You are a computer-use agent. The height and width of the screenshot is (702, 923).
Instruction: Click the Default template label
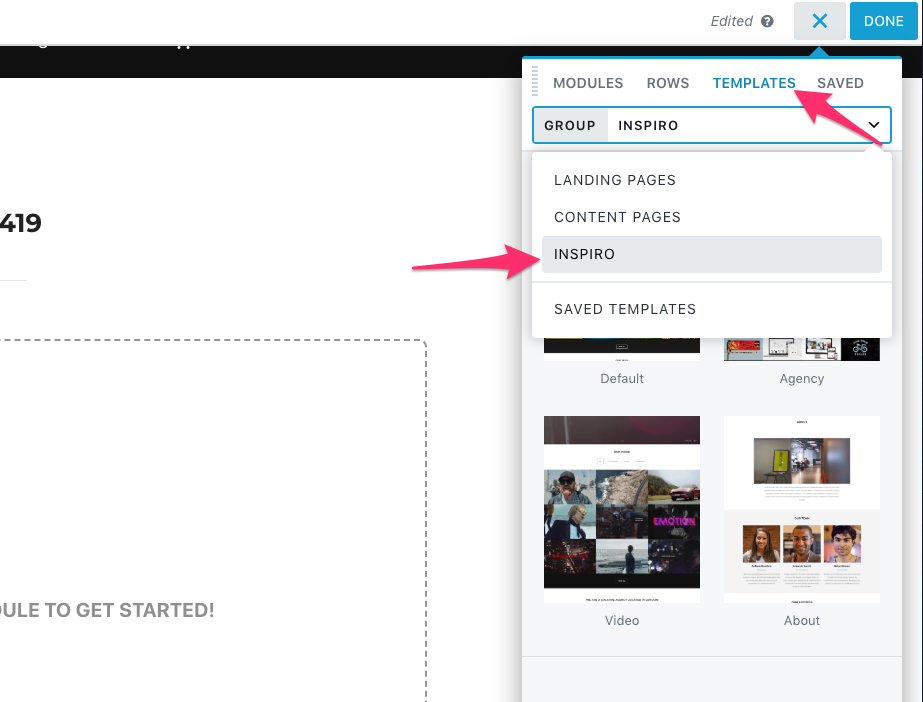tap(622, 378)
